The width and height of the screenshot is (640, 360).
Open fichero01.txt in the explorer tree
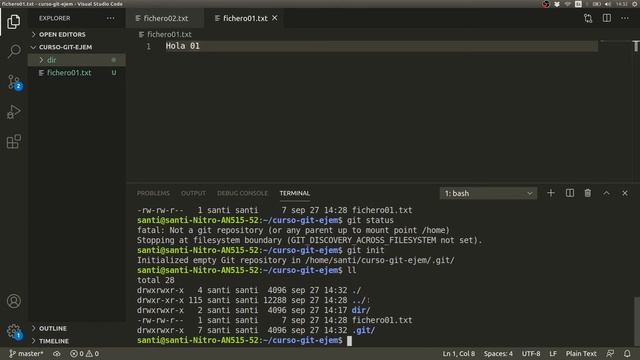77,73
